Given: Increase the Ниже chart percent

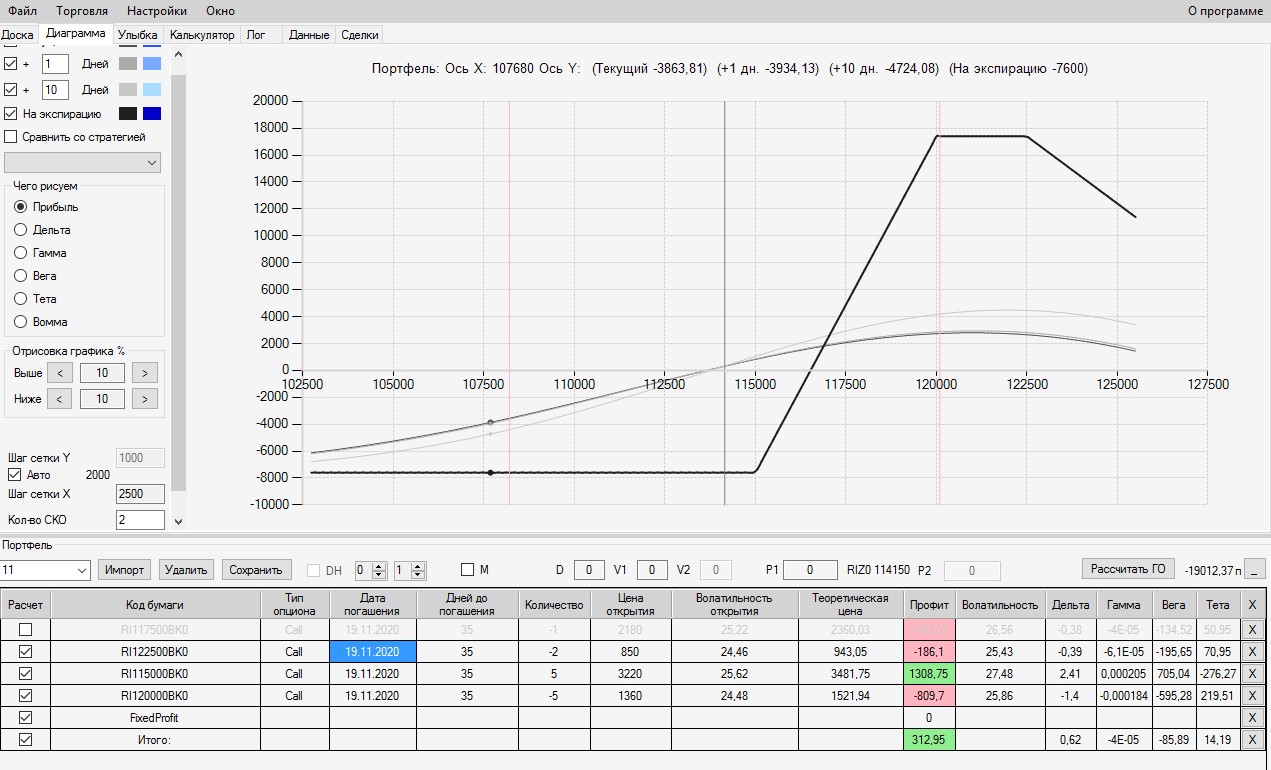Looking at the screenshot, I should 145,399.
